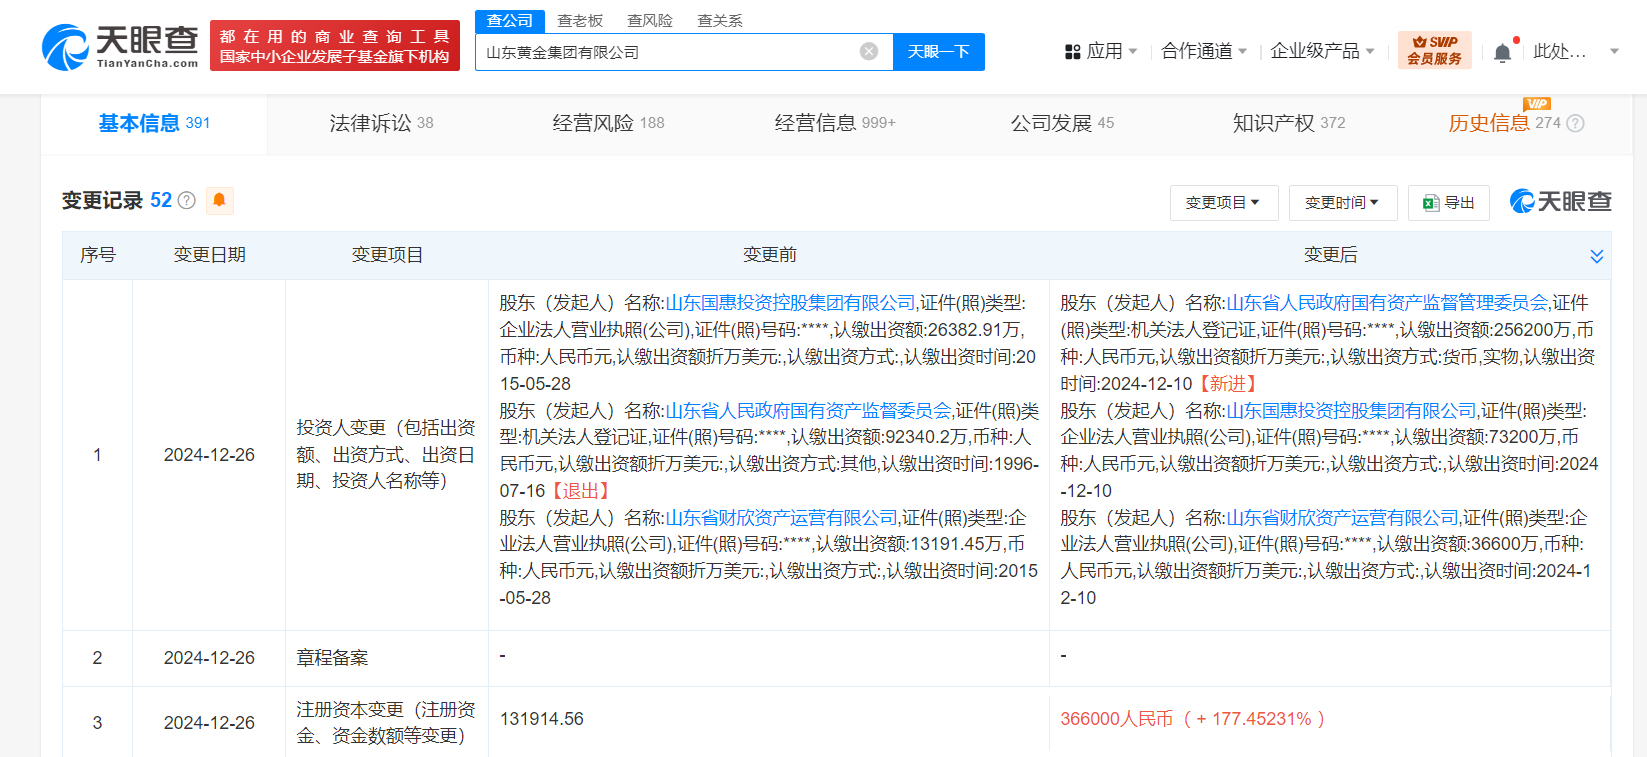Screen dimensions: 1647x757
Task: Click the 131914.56 value before change
Action: point(542,719)
